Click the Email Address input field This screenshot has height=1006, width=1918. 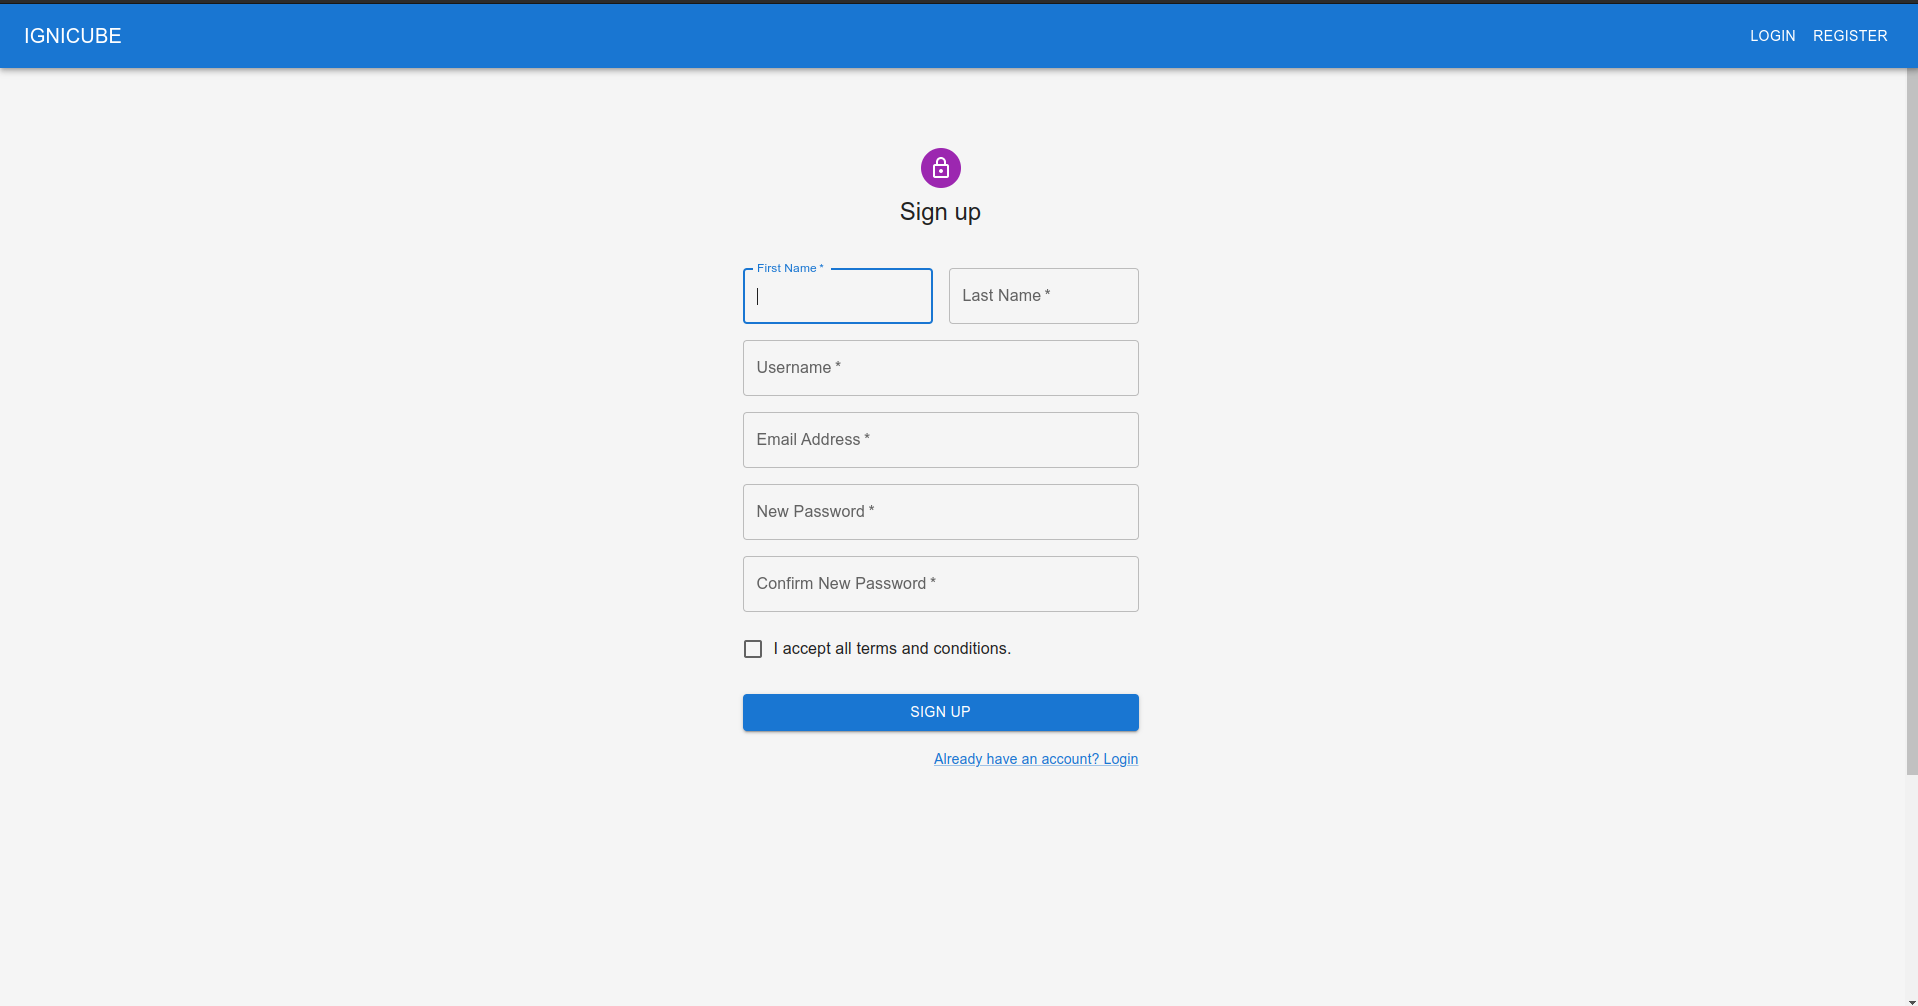939,439
